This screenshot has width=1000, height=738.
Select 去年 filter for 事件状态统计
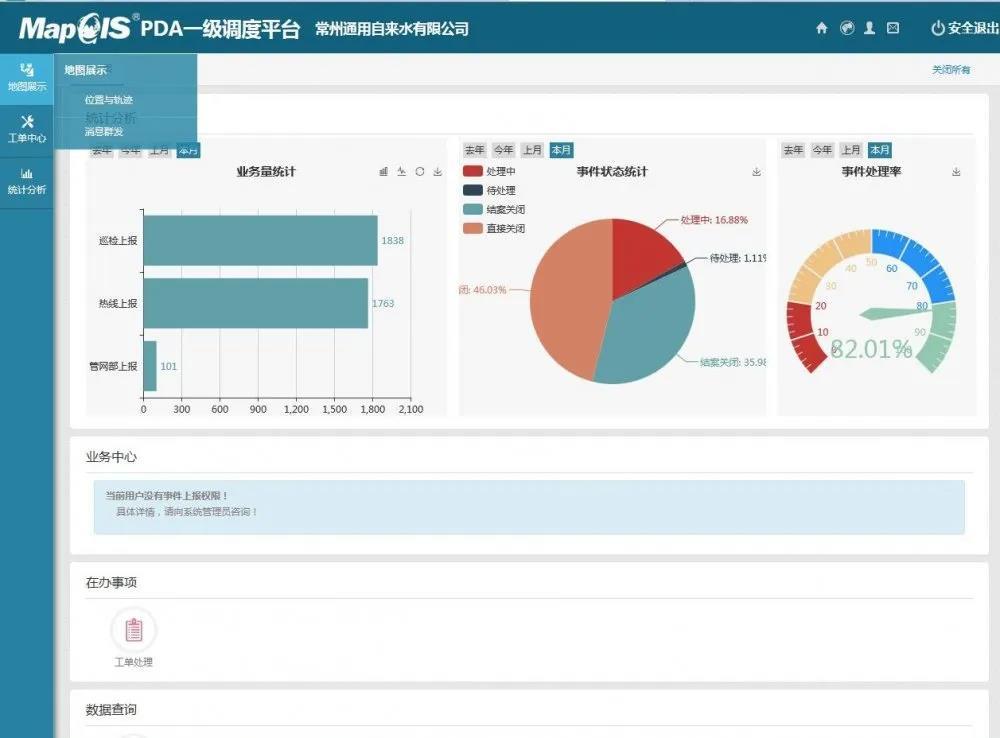pyautogui.click(x=474, y=150)
